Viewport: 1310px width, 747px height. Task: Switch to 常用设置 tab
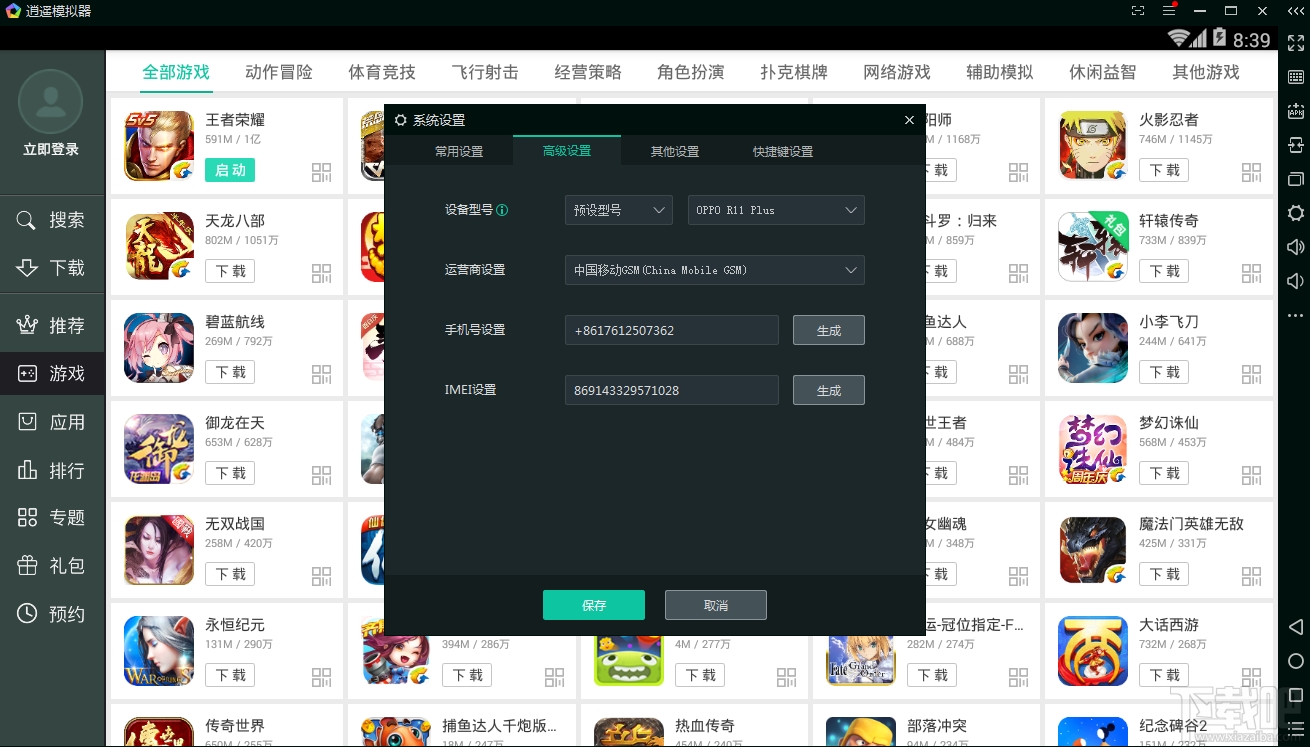(459, 151)
